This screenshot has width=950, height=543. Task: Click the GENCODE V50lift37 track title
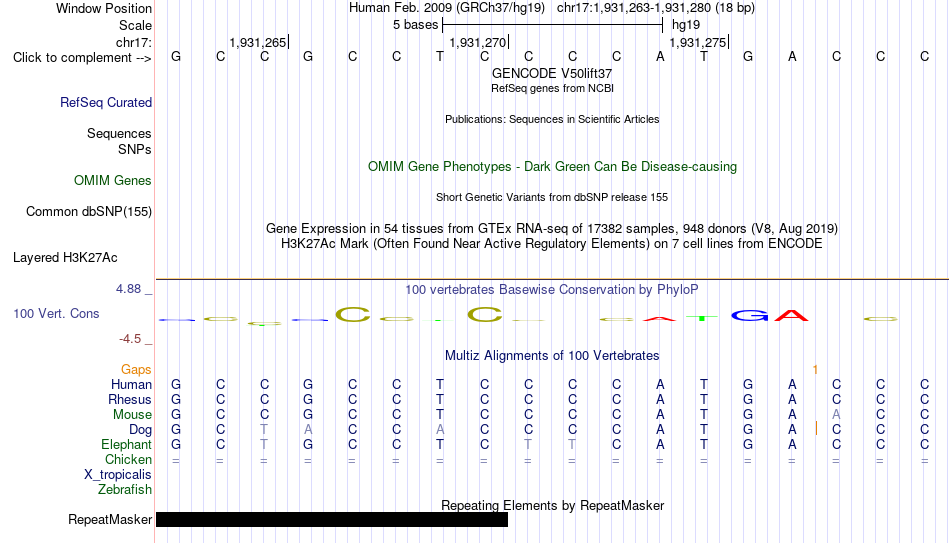(552, 73)
